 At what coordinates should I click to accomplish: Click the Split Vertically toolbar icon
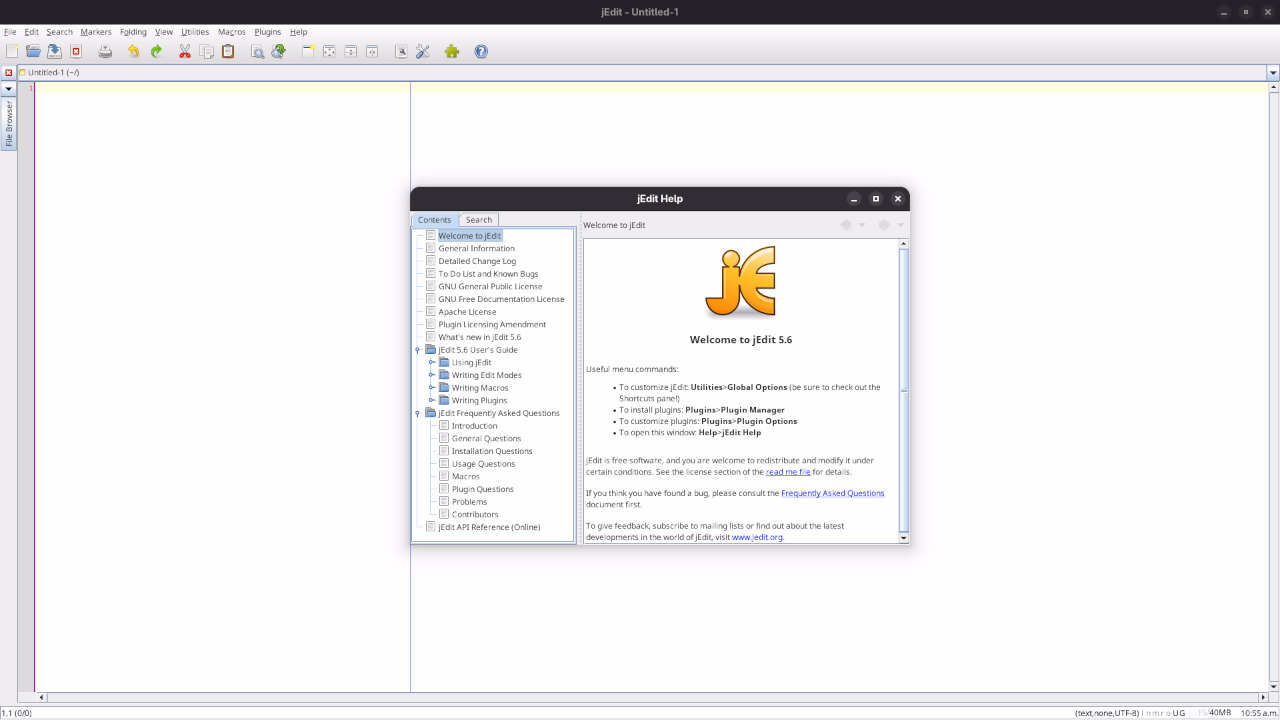(x=372, y=51)
